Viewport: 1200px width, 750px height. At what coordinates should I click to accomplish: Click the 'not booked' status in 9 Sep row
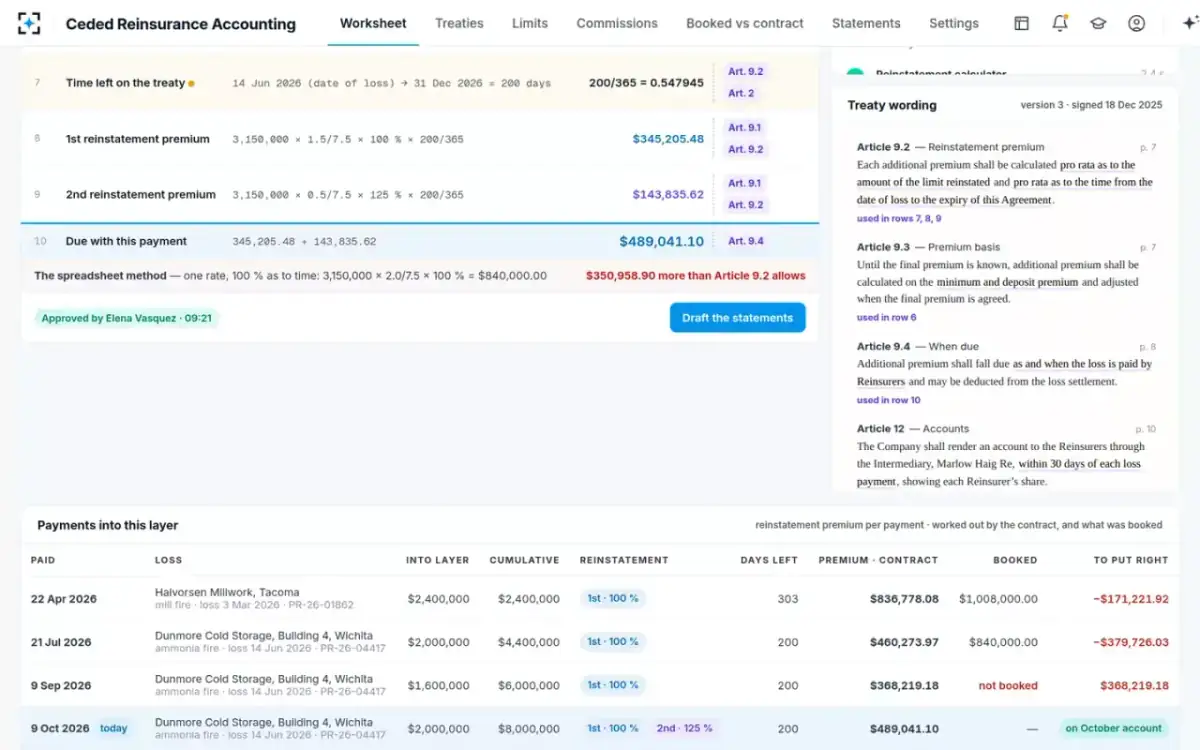1008,686
